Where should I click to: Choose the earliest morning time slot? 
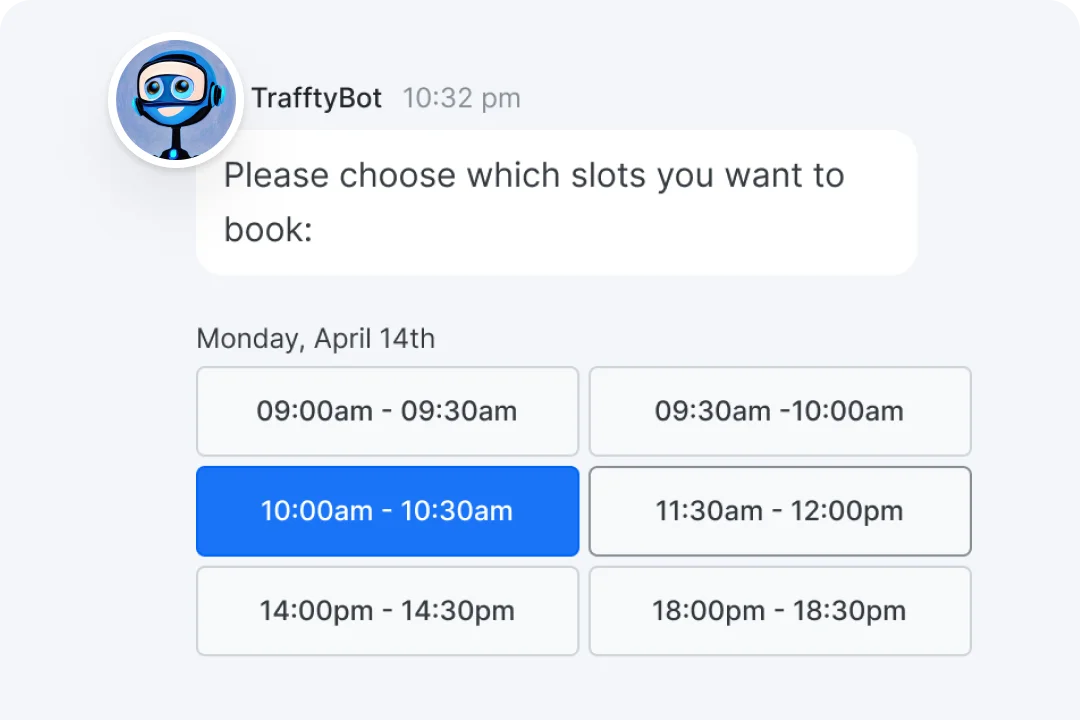387,411
